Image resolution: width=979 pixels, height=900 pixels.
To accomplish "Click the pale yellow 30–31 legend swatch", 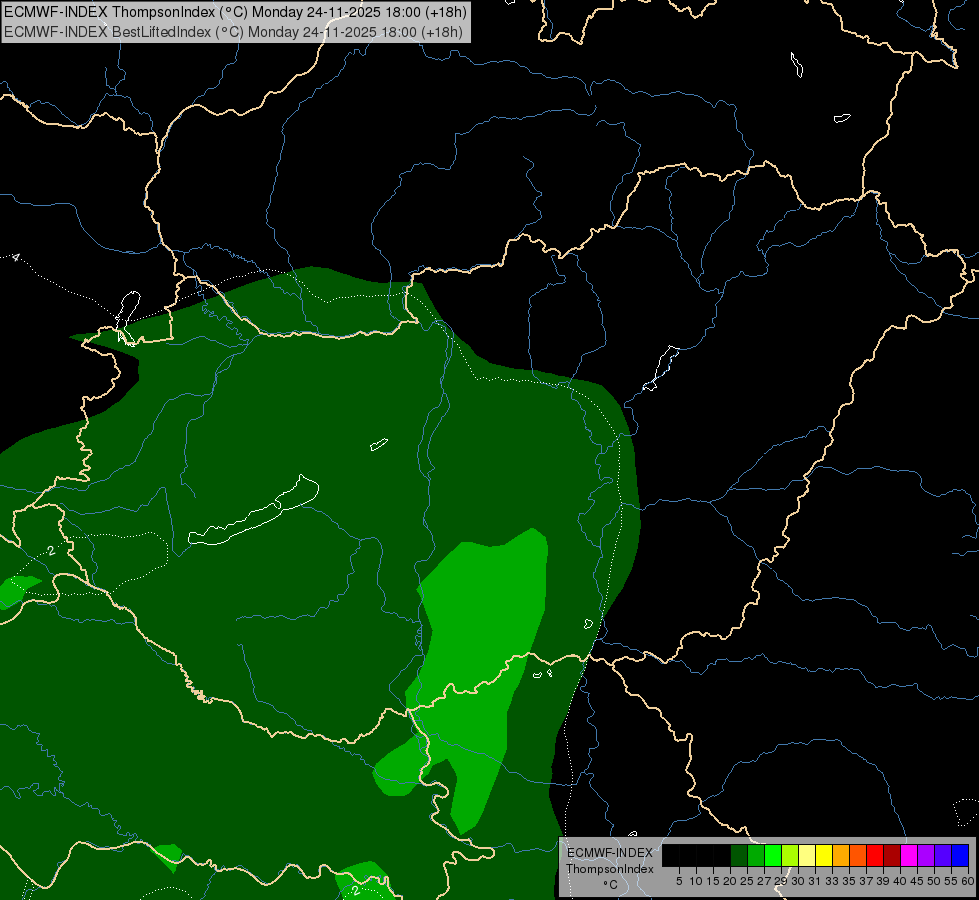I will 807,855.
